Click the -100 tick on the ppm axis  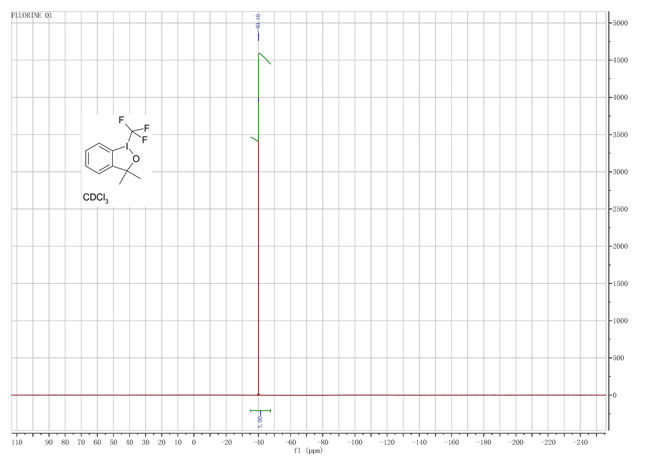point(356,441)
